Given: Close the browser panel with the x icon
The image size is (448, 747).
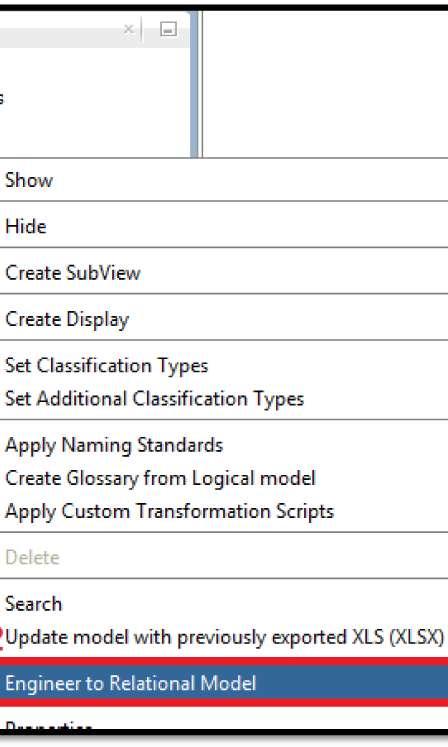Looking at the screenshot, I should coord(128,30).
